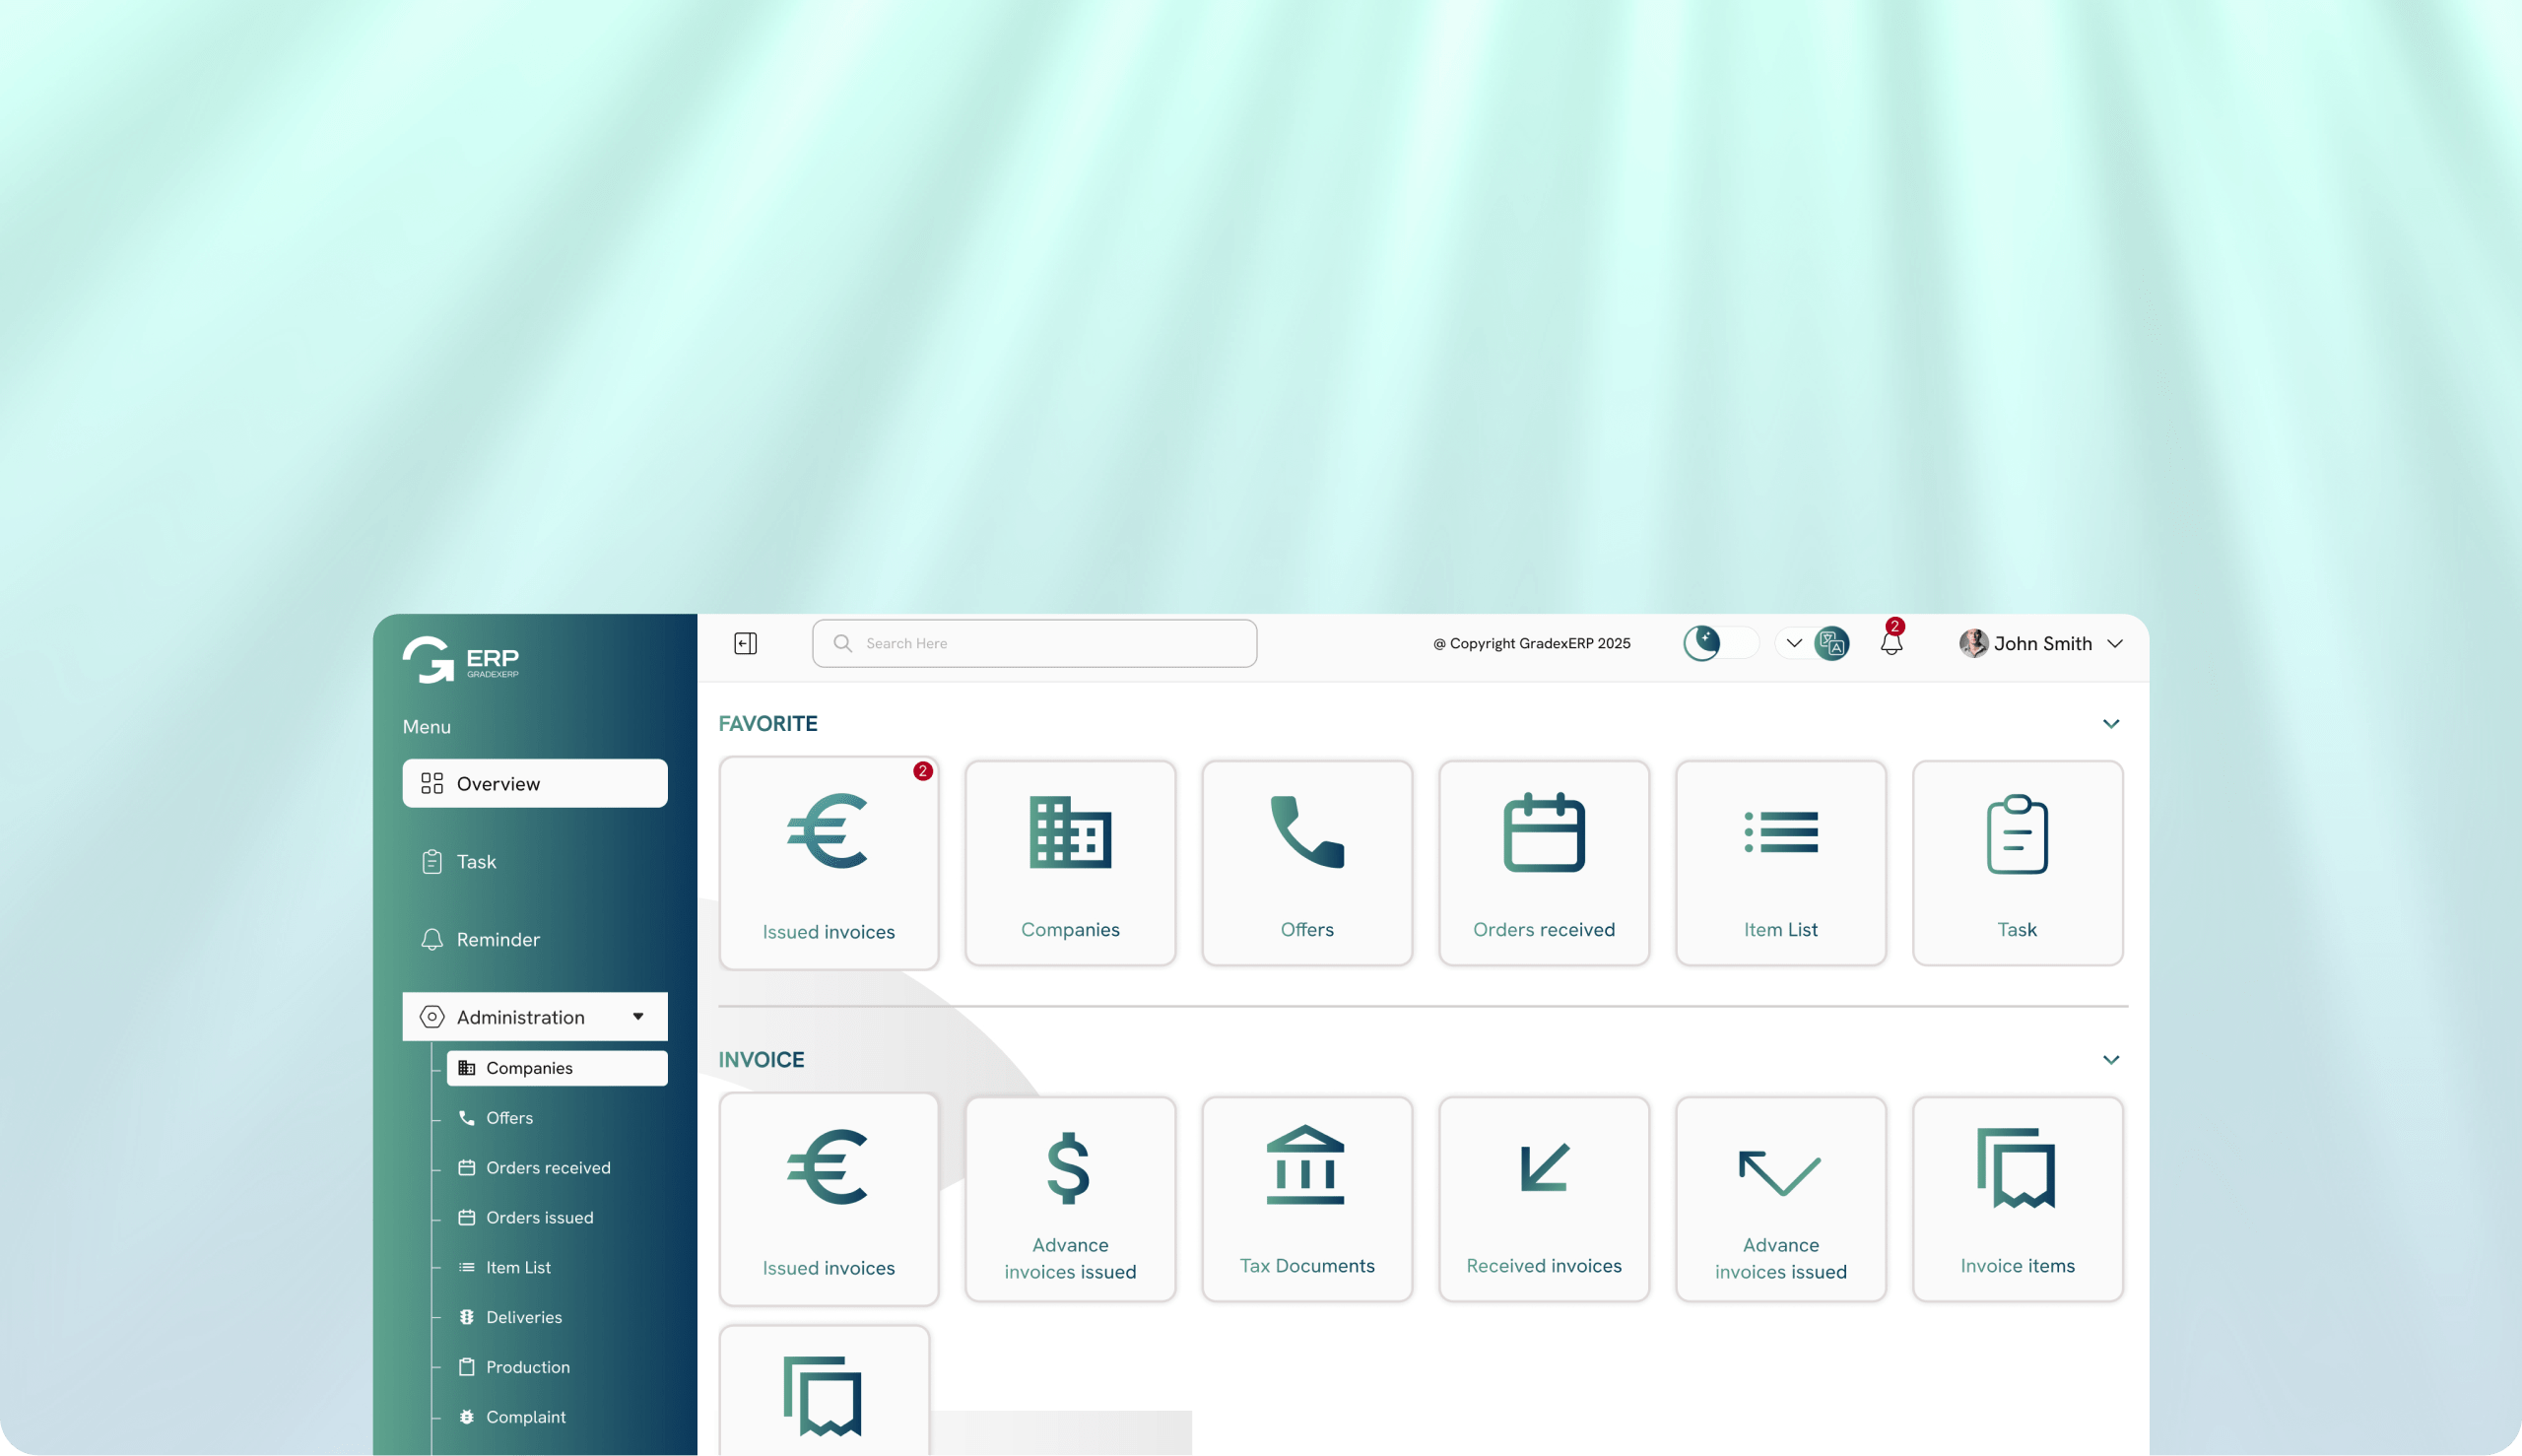The height and width of the screenshot is (1456, 2522).
Task: Open the language selection dropdown arrow
Action: click(1794, 643)
